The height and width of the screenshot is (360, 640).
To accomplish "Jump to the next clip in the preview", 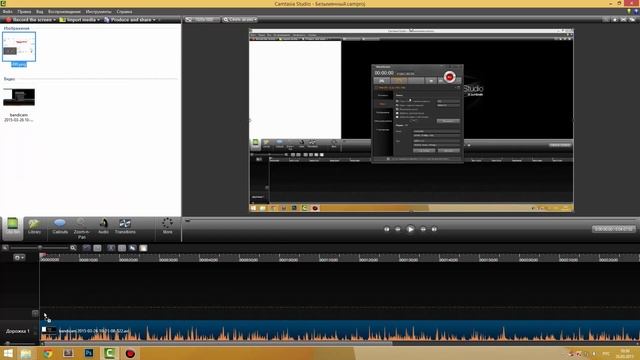I will 434,229.
